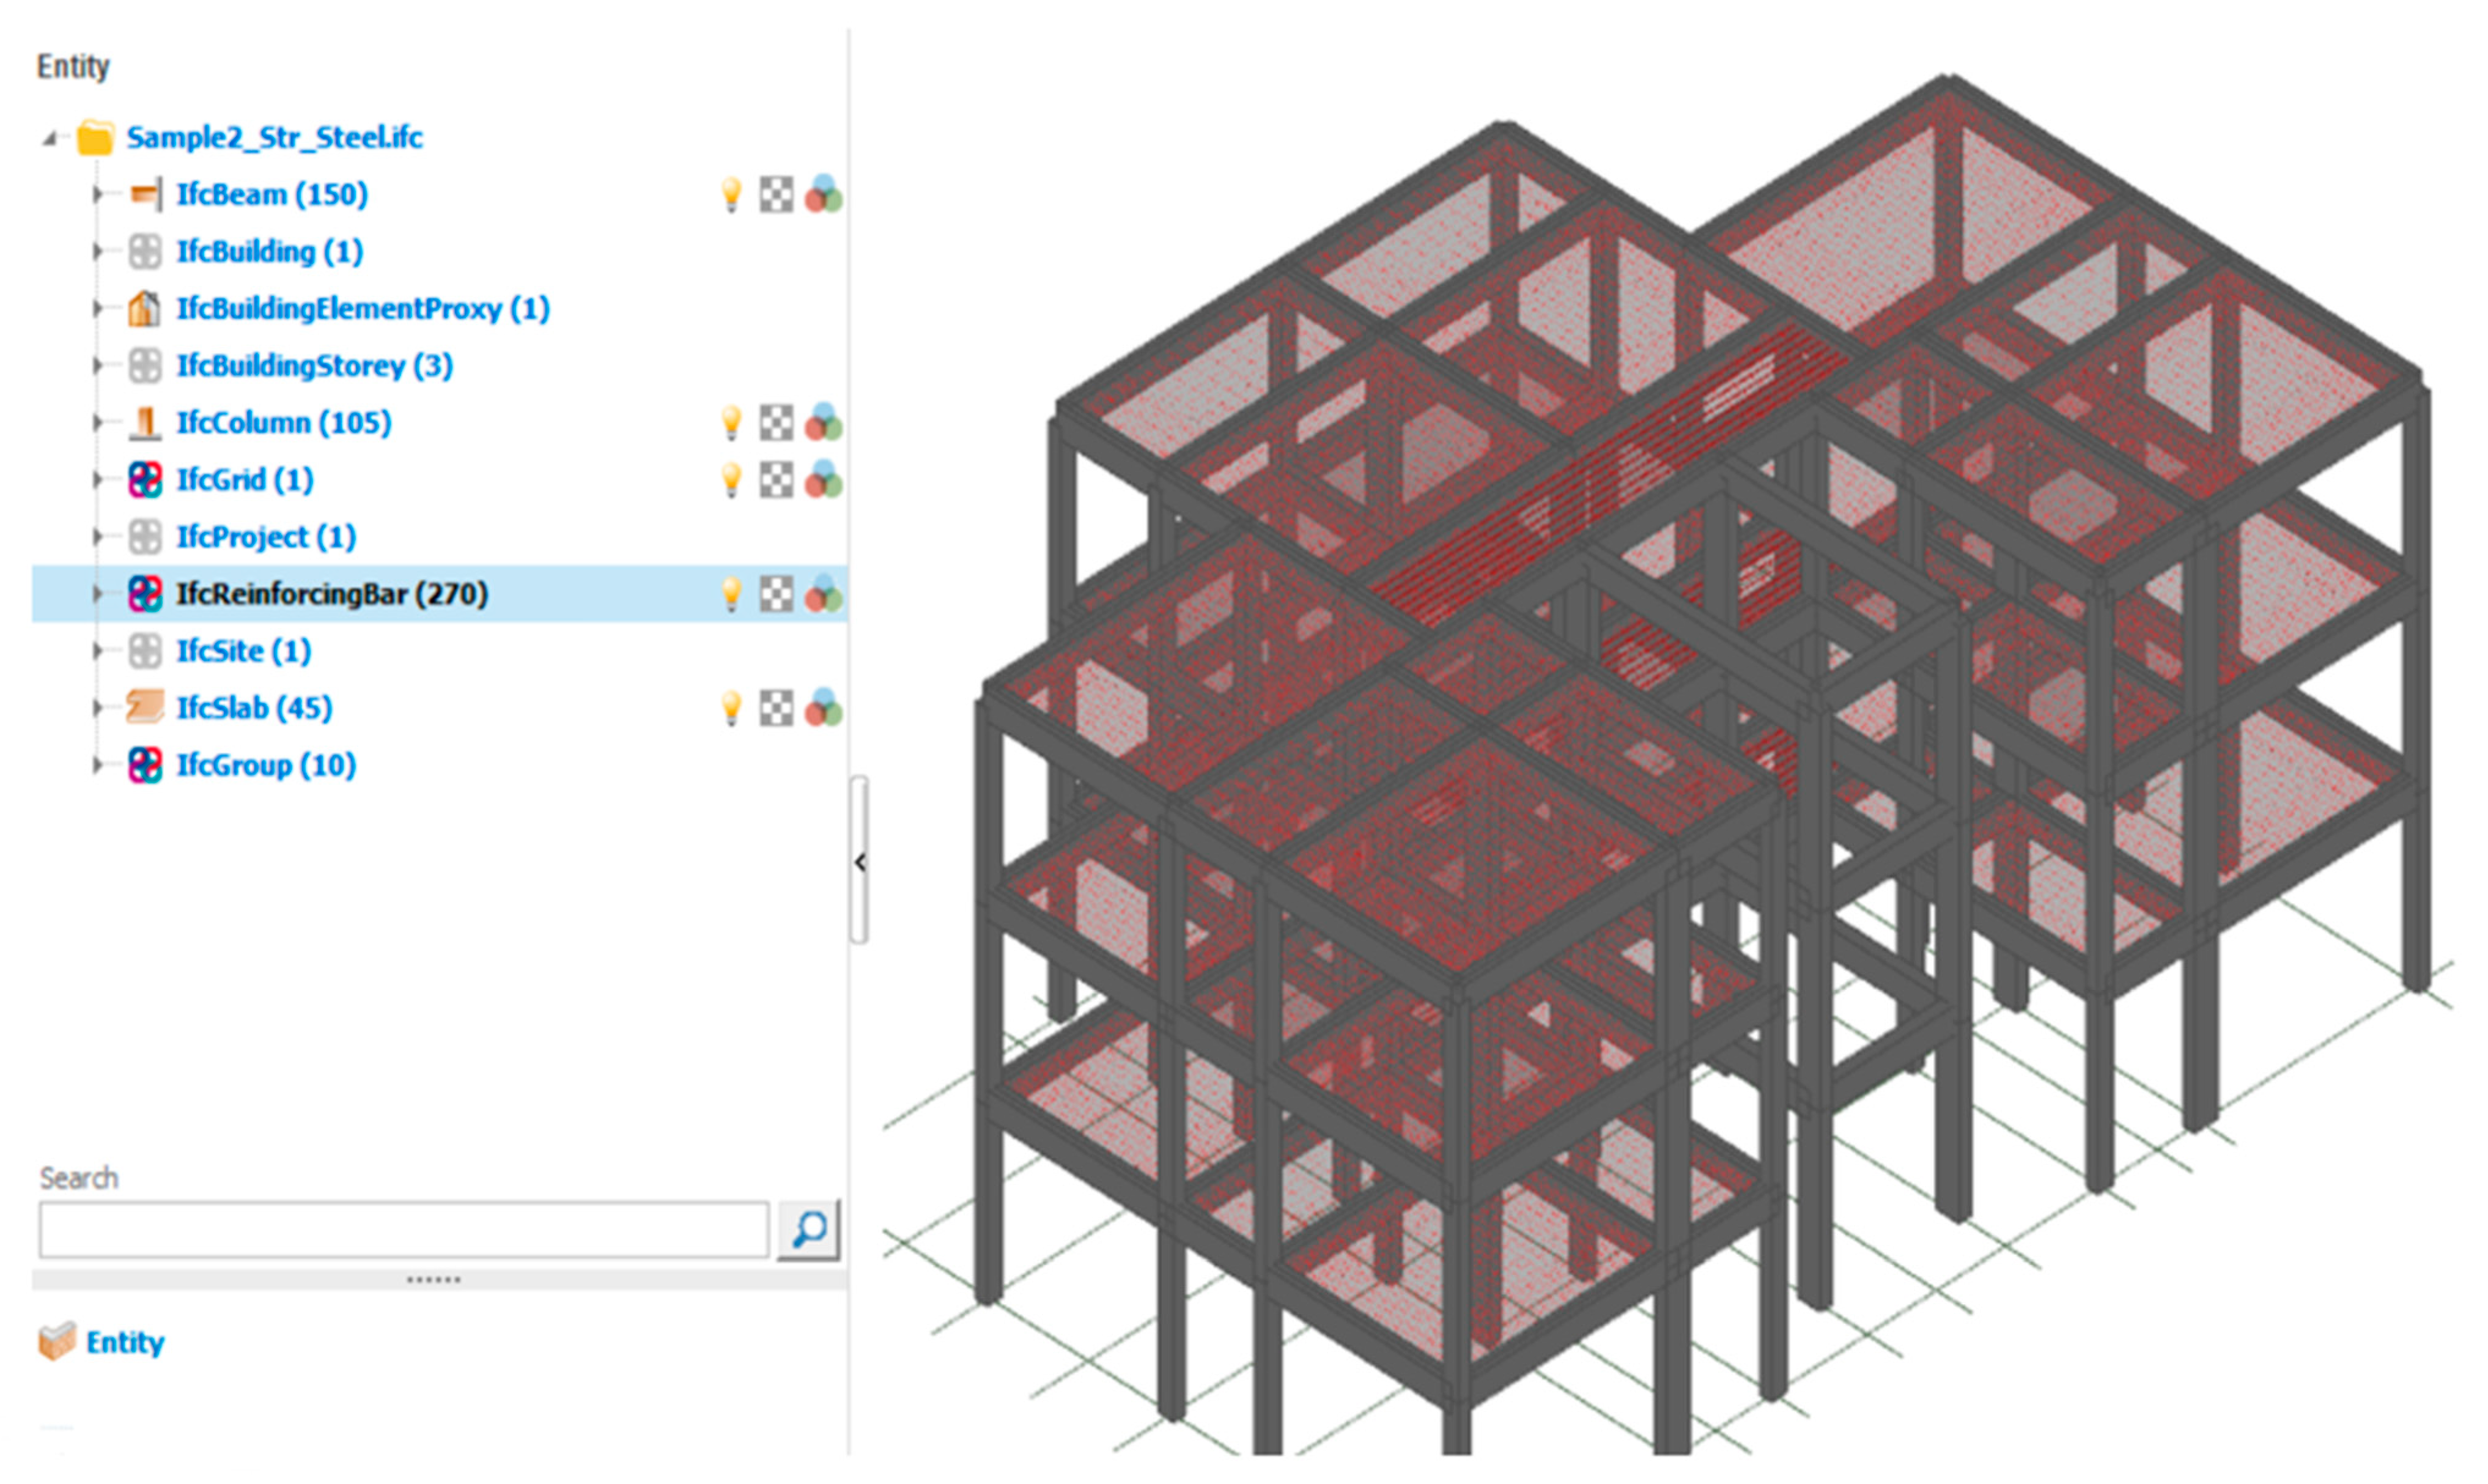Toggle IfcReinforcingBar visibility light bulb
Image resolution: width=2488 pixels, height=1484 pixels.
click(x=732, y=594)
